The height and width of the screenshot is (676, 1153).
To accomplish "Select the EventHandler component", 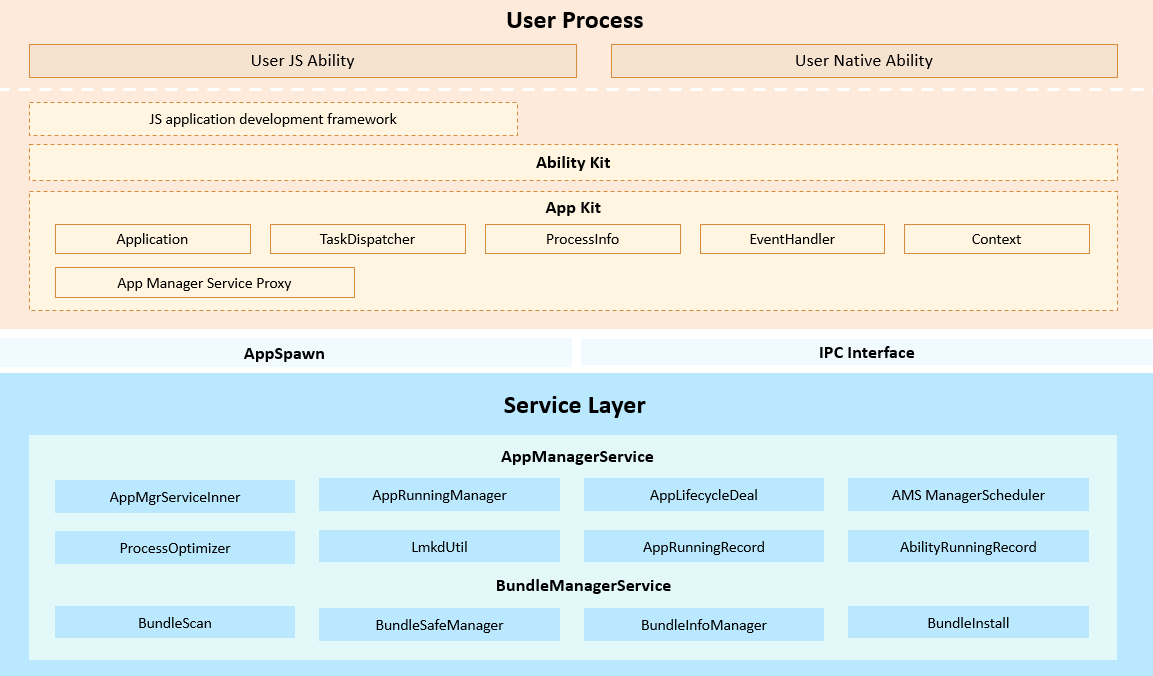I will [792, 239].
